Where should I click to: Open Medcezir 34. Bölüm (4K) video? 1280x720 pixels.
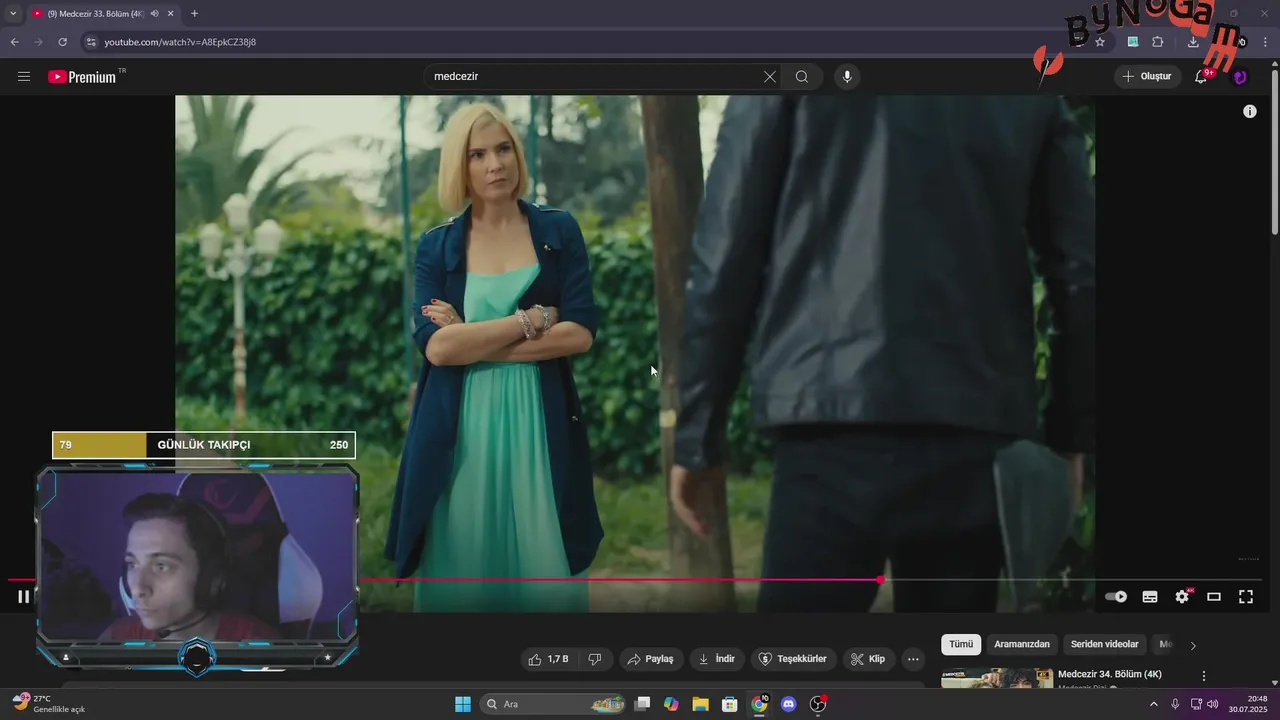1110,674
